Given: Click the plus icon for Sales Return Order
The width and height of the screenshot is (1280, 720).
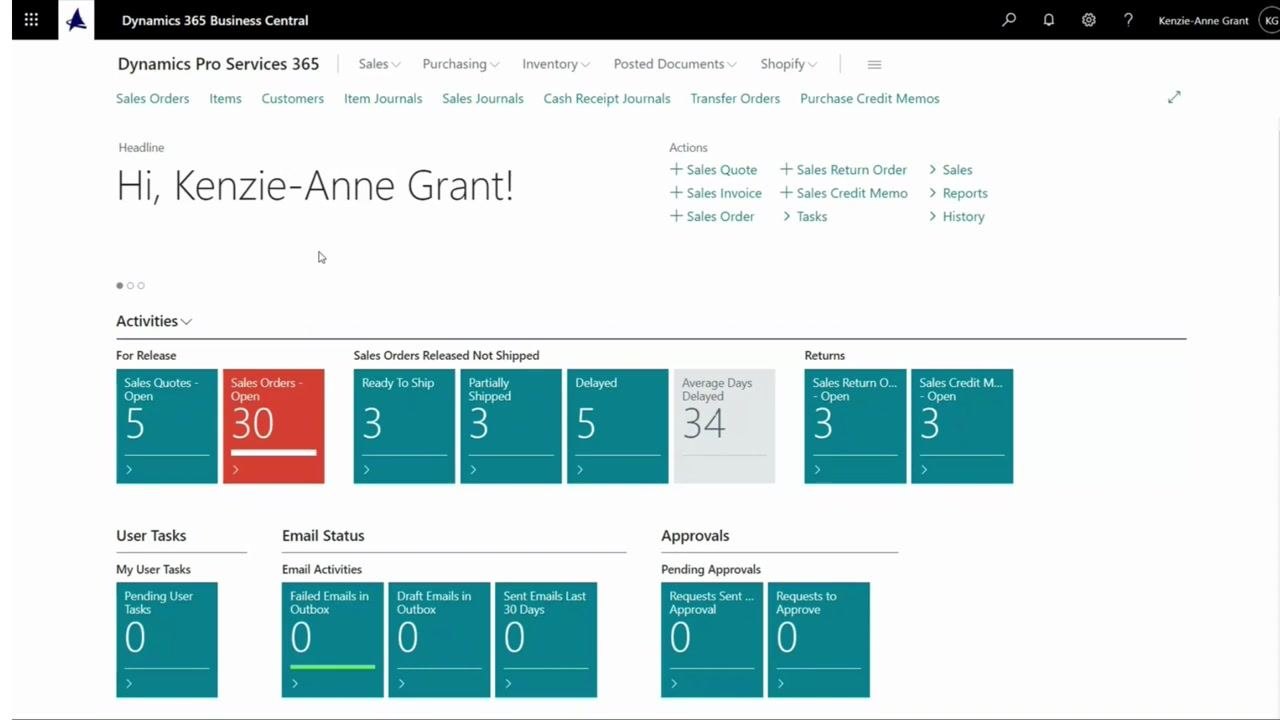Looking at the screenshot, I should point(786,170).
